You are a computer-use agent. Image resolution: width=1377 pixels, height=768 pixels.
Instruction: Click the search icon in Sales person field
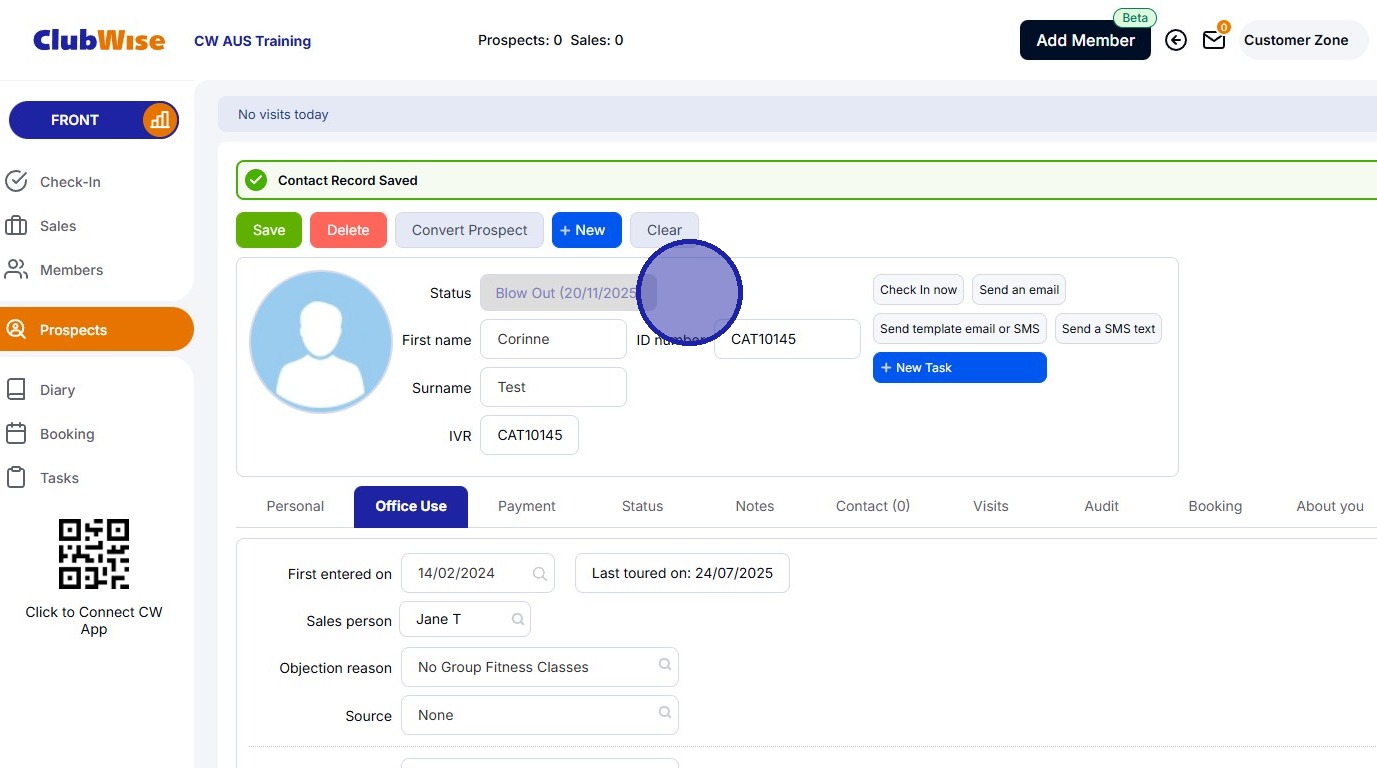pyautogui.click(x=518, y=620)
